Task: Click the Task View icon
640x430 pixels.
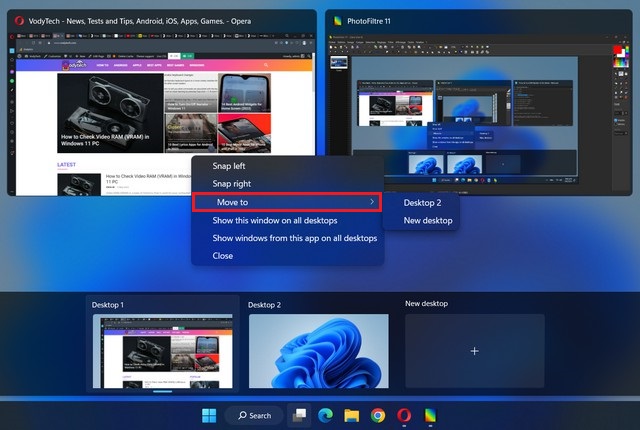Action: [299, 415]
